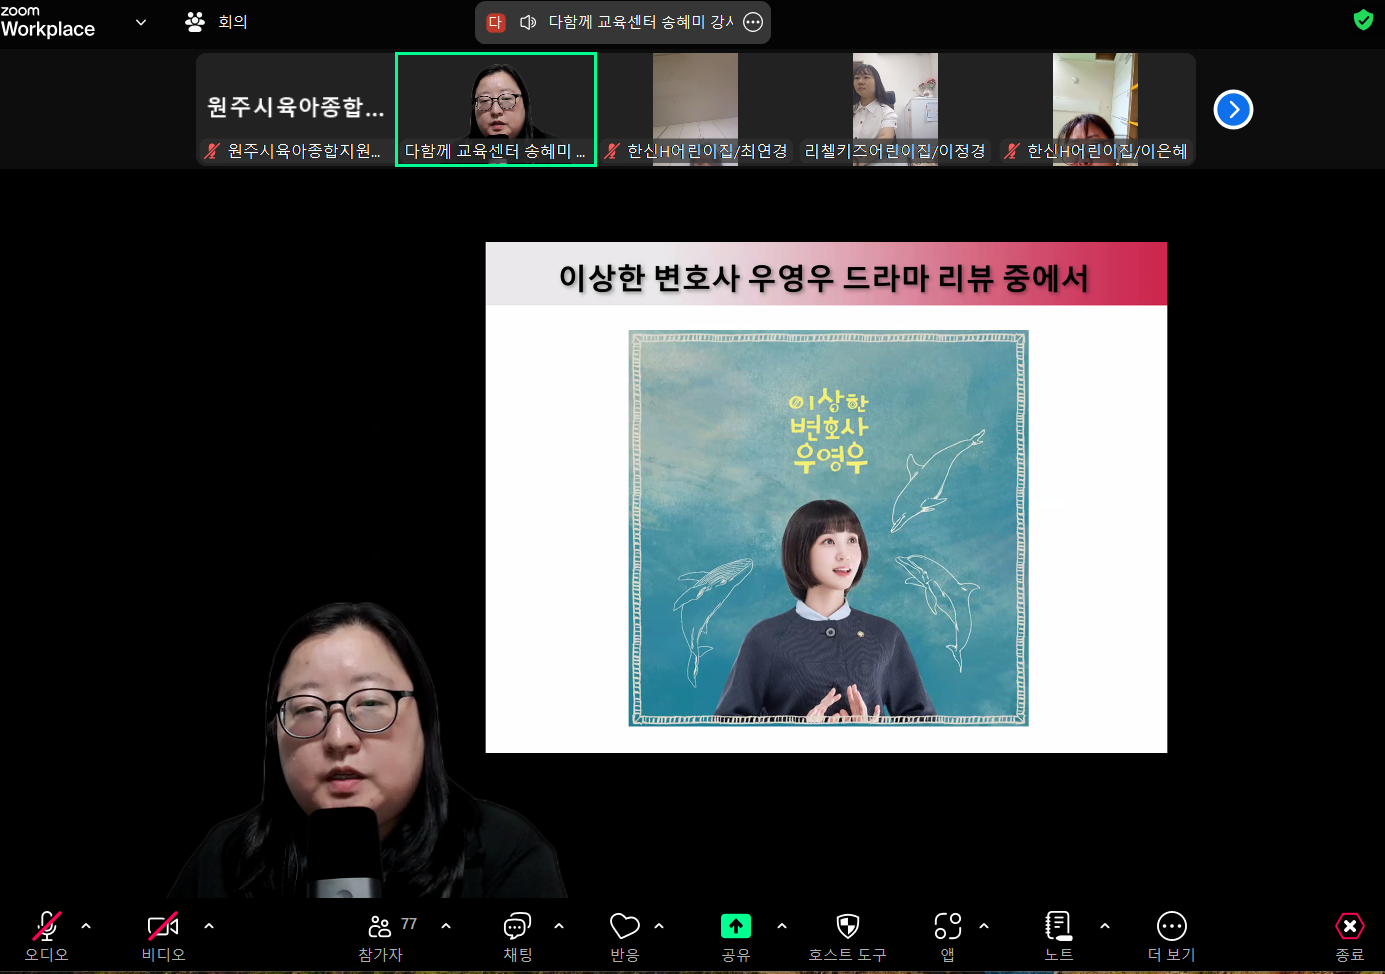1385x974 pixels.
Task: Start screen sharing with green 공유 button
Action: pos(736,936)
